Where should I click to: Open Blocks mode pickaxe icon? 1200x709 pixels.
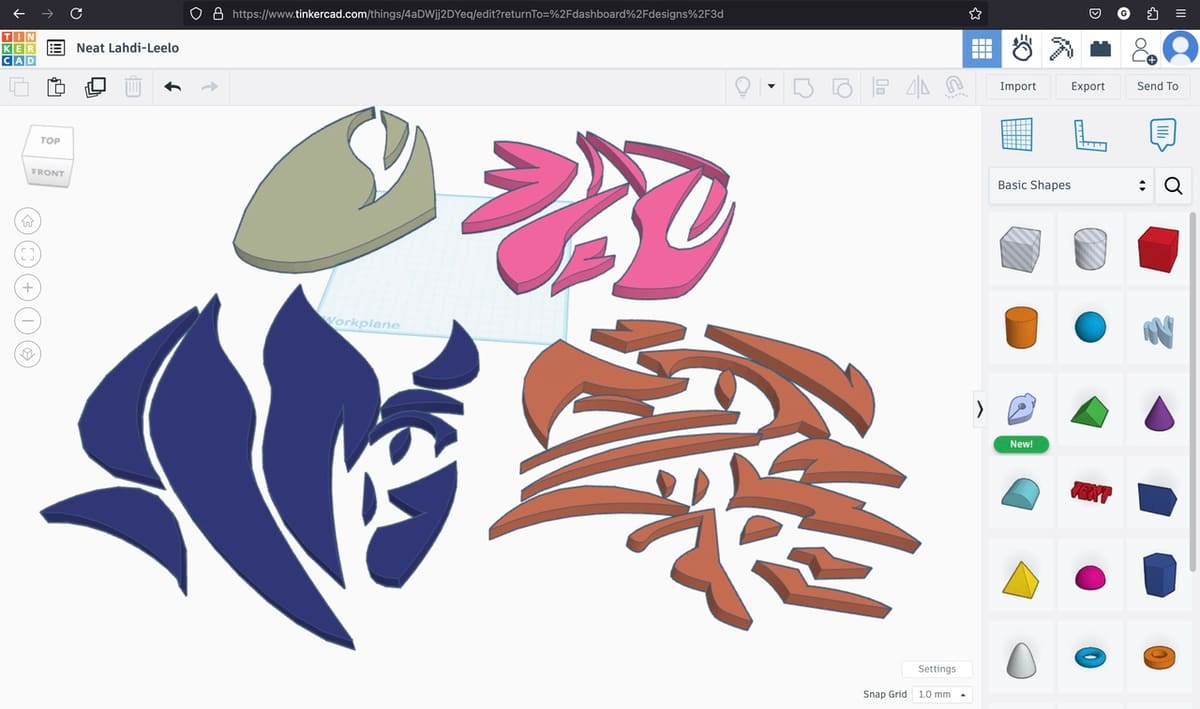coord(1060,48)
